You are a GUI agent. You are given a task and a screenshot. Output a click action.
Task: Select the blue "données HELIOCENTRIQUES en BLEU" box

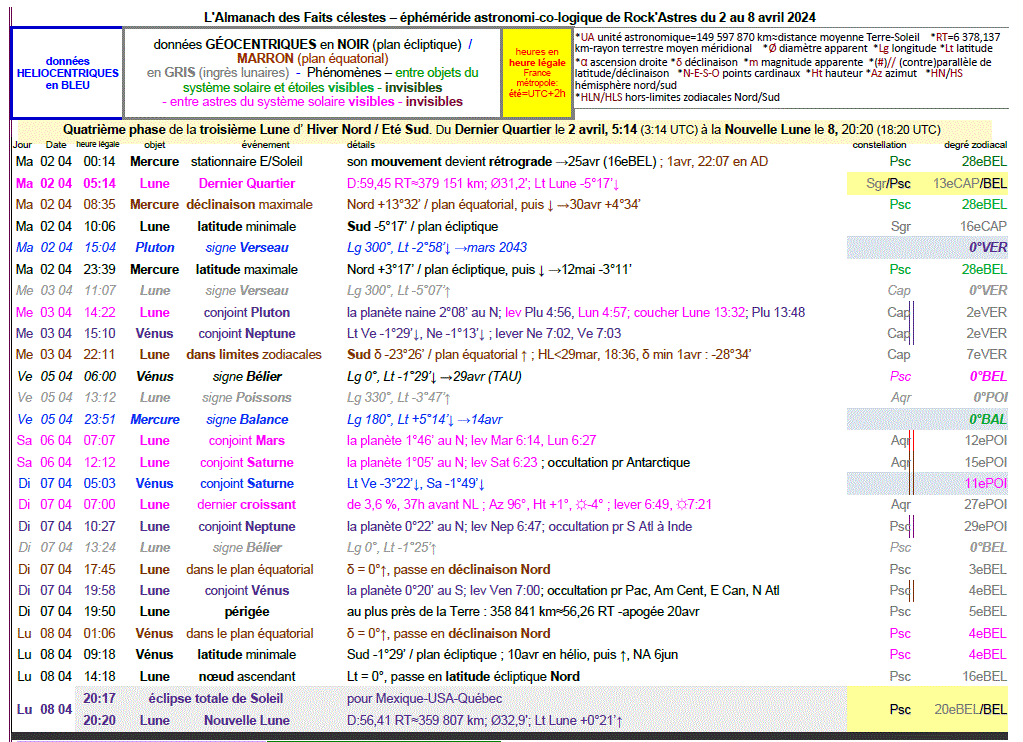67,72
